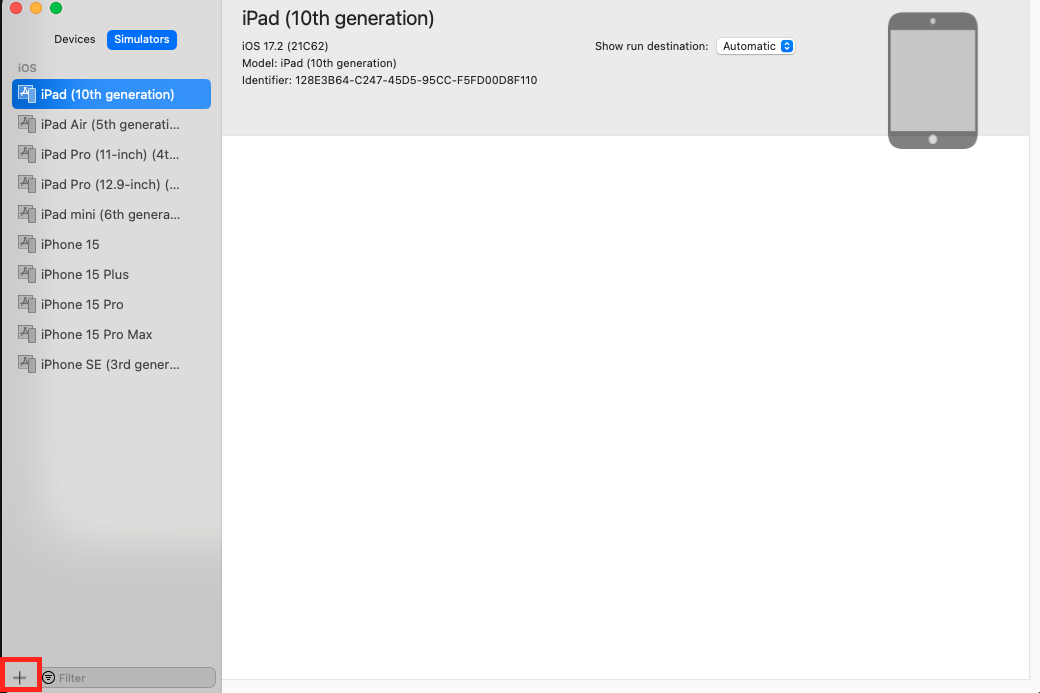
Task: Open dropdown to change run destination visibility
Action: coord(755,46)
